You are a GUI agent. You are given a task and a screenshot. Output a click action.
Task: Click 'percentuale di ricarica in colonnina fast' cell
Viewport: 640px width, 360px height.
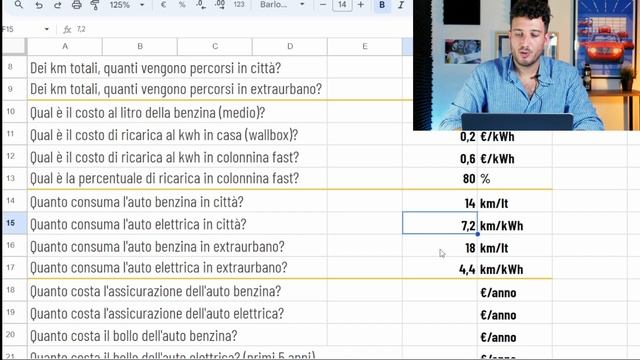164,178
